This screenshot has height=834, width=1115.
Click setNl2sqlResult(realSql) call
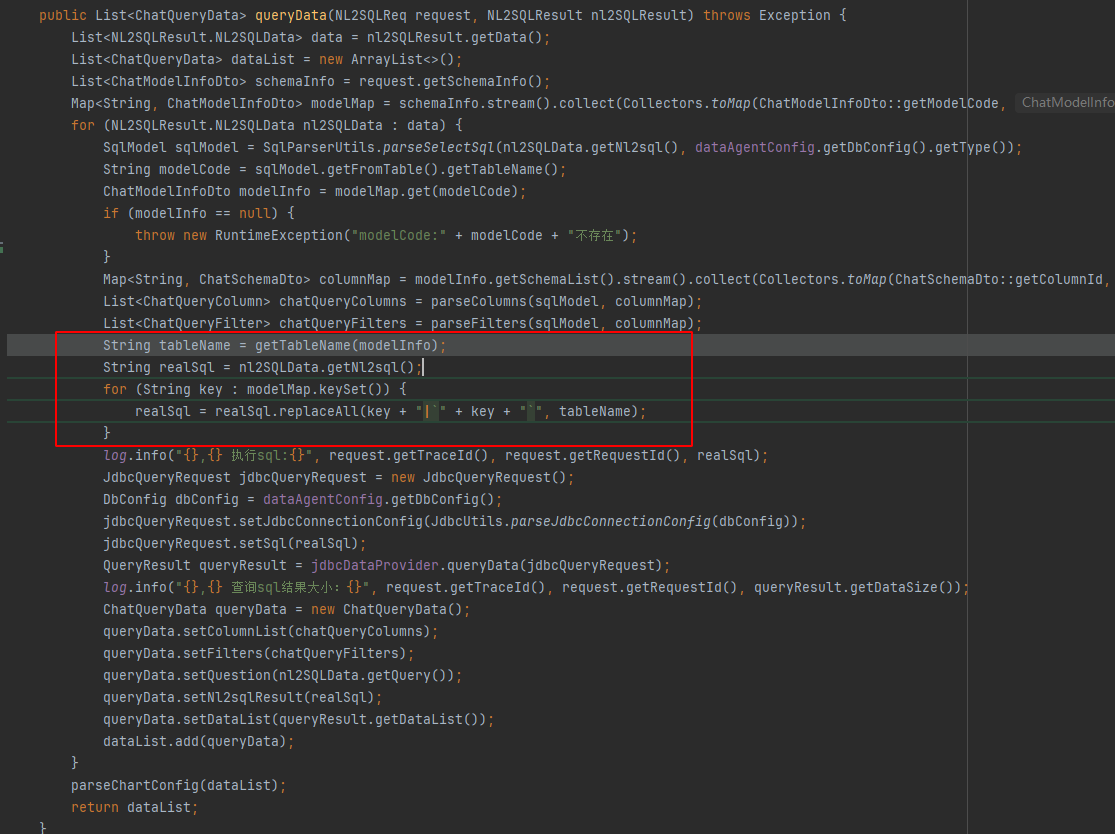[279, 699]
